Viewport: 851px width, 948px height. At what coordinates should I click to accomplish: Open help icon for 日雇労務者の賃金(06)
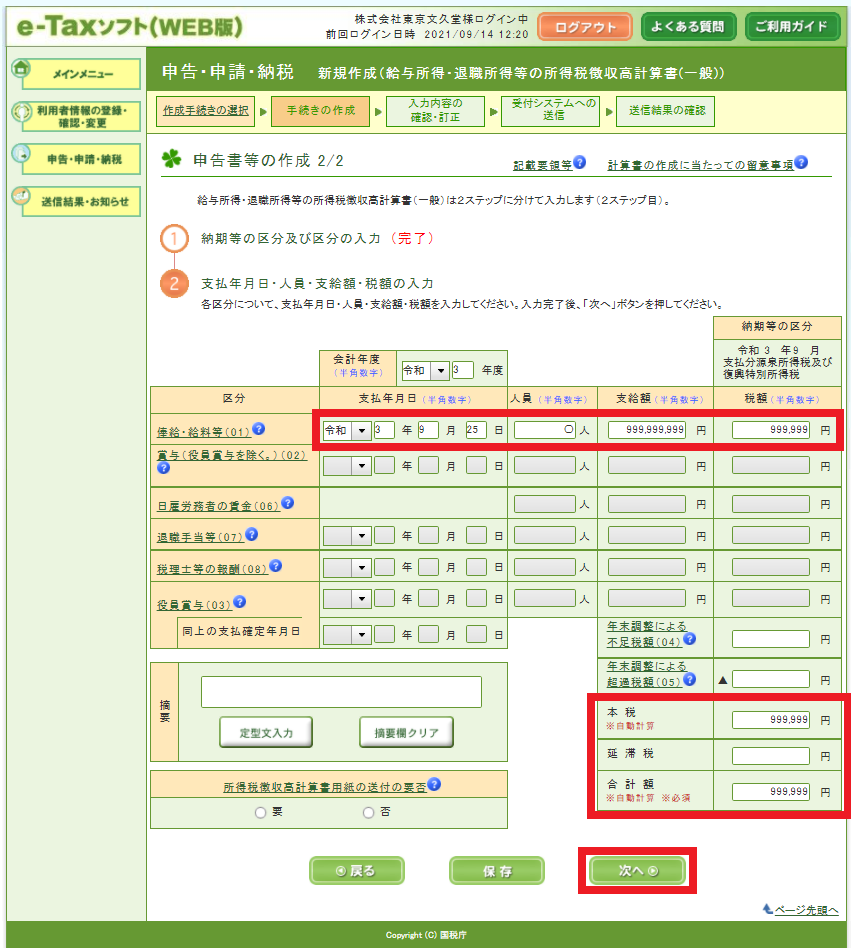click(x=287, y=502)
